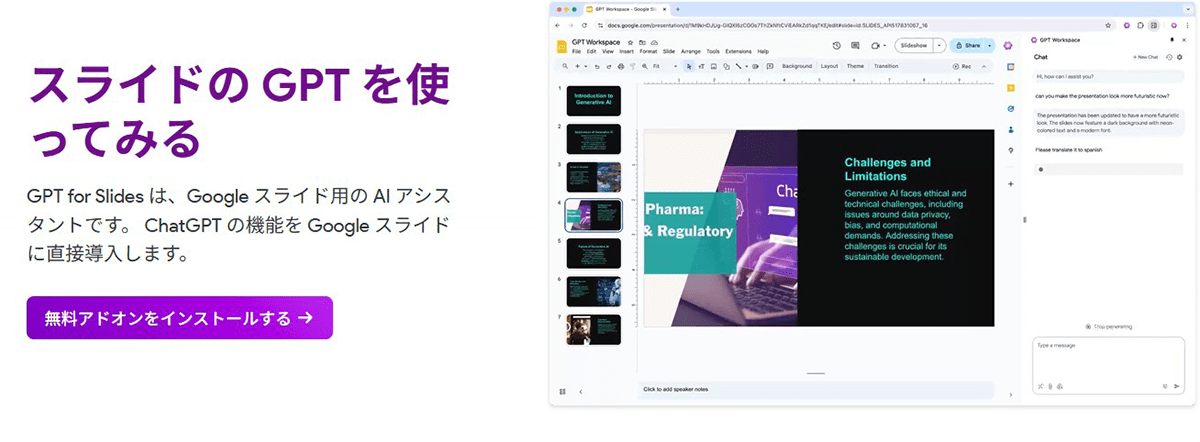Click the + New Chat button
The image size is (1200, 442).
point(1144,57)
